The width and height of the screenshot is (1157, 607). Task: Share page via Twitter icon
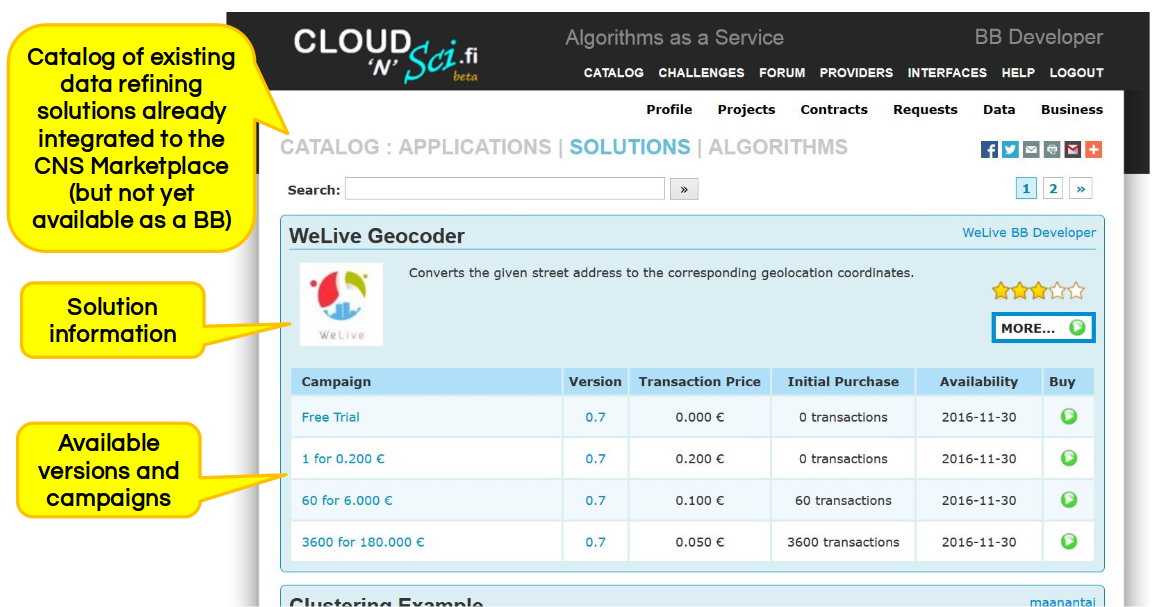pos(1010,150)
